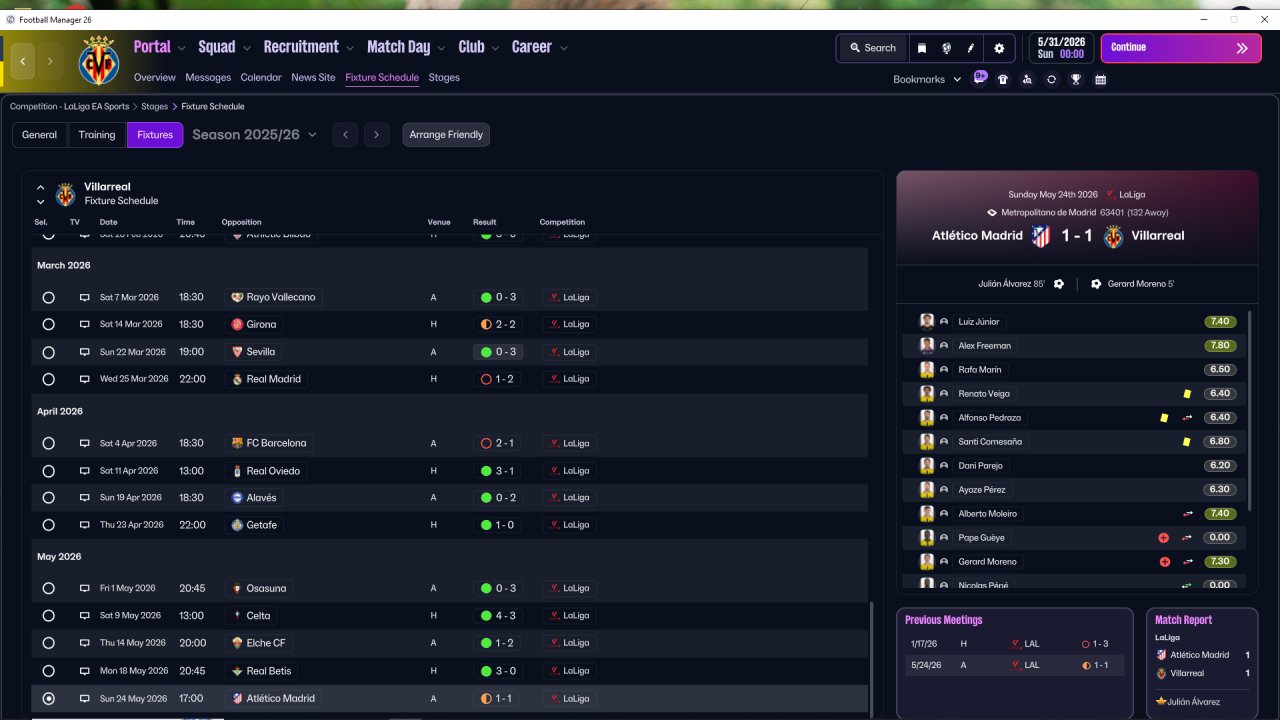Switch to the Messages tab
The image size is (1280, 720).
click(208, 77)
